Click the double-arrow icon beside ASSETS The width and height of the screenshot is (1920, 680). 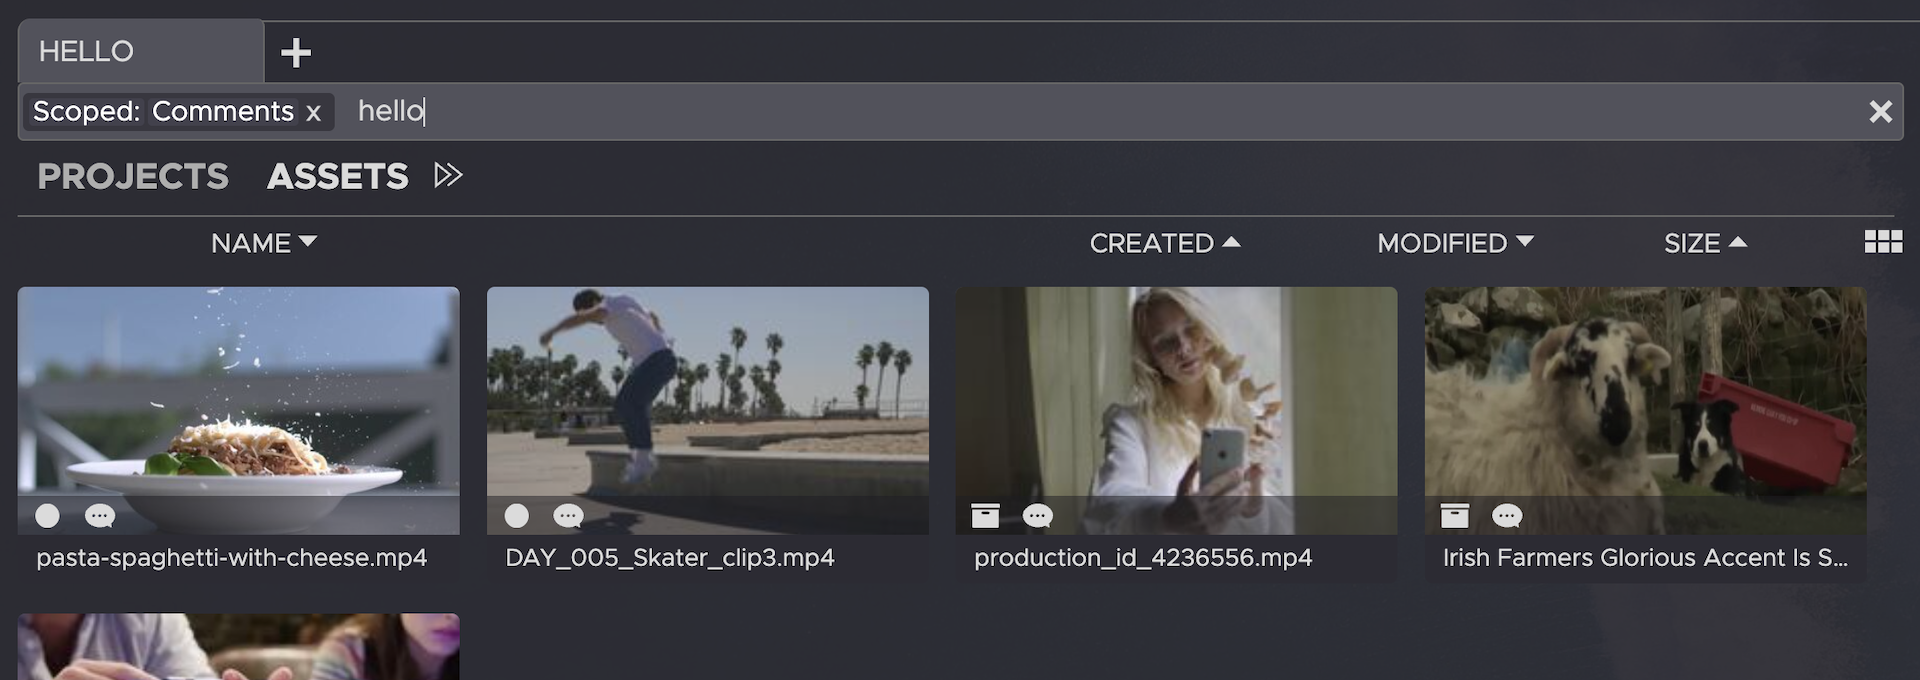point(448,176)
